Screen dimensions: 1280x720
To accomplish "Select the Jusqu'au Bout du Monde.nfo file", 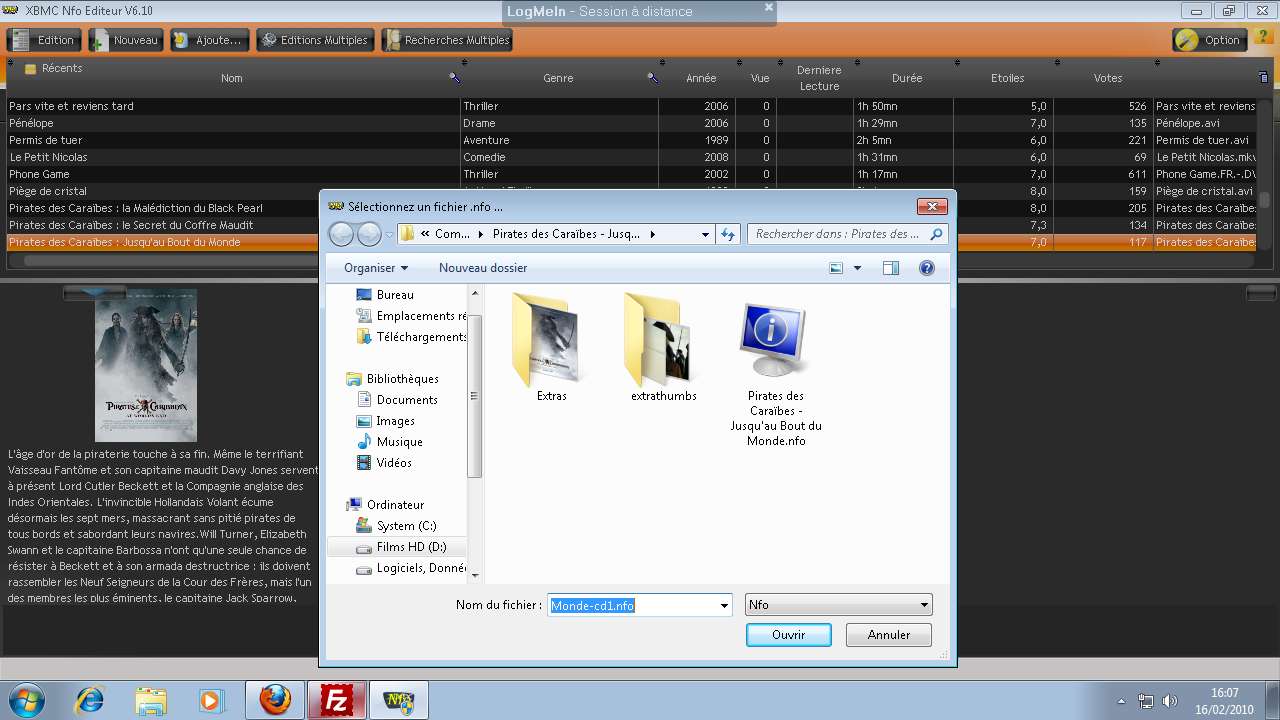I will pos(775,375).
